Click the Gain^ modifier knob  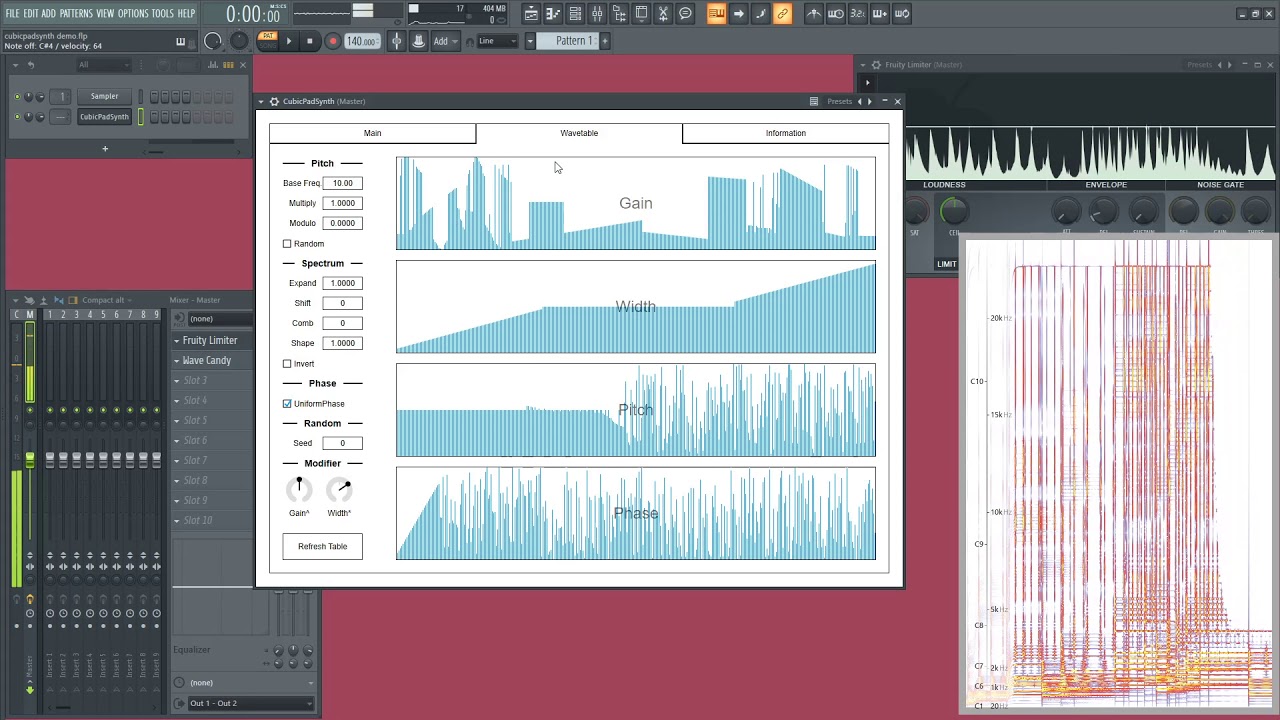pos(299,490)
